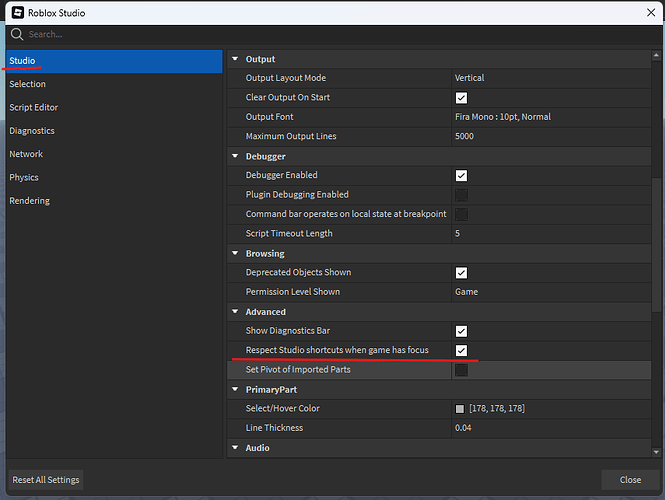Collapse the Browsing section
The image size is (665, 500).
tap(235, 253)
